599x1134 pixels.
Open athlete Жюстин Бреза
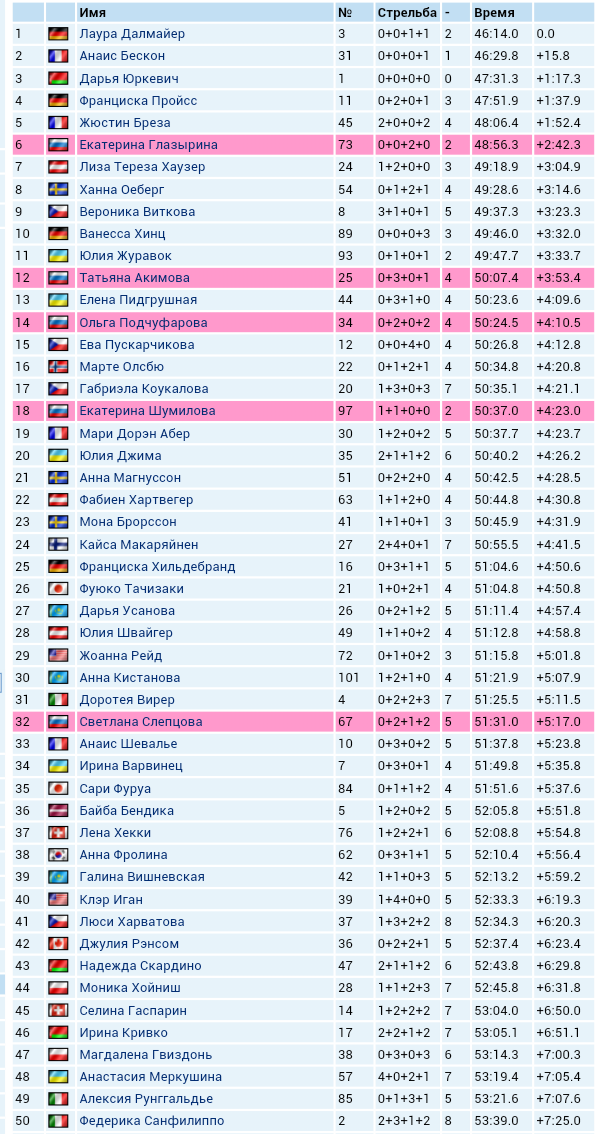coord(125,123)
